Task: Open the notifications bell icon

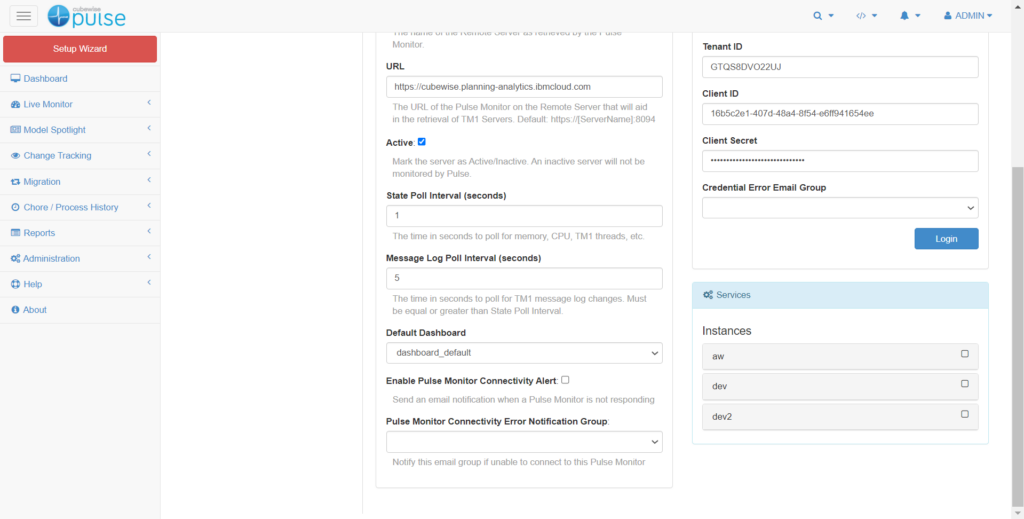Action: pyautogui.click(x=904, y=16)
